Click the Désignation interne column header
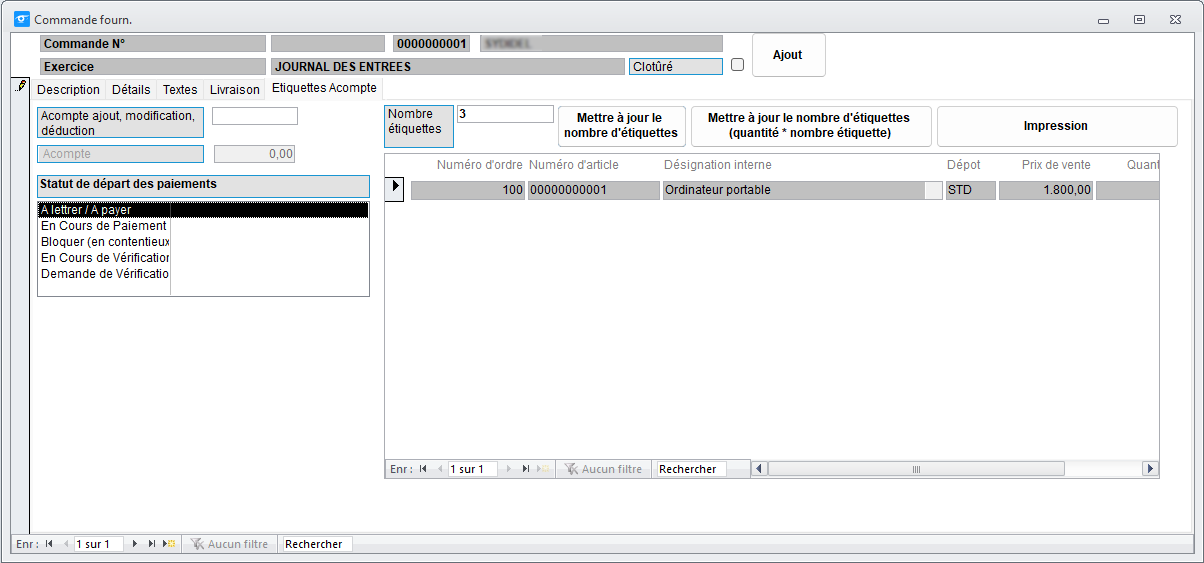Screen dimensions: 1204x563 (x=717, y=165)
